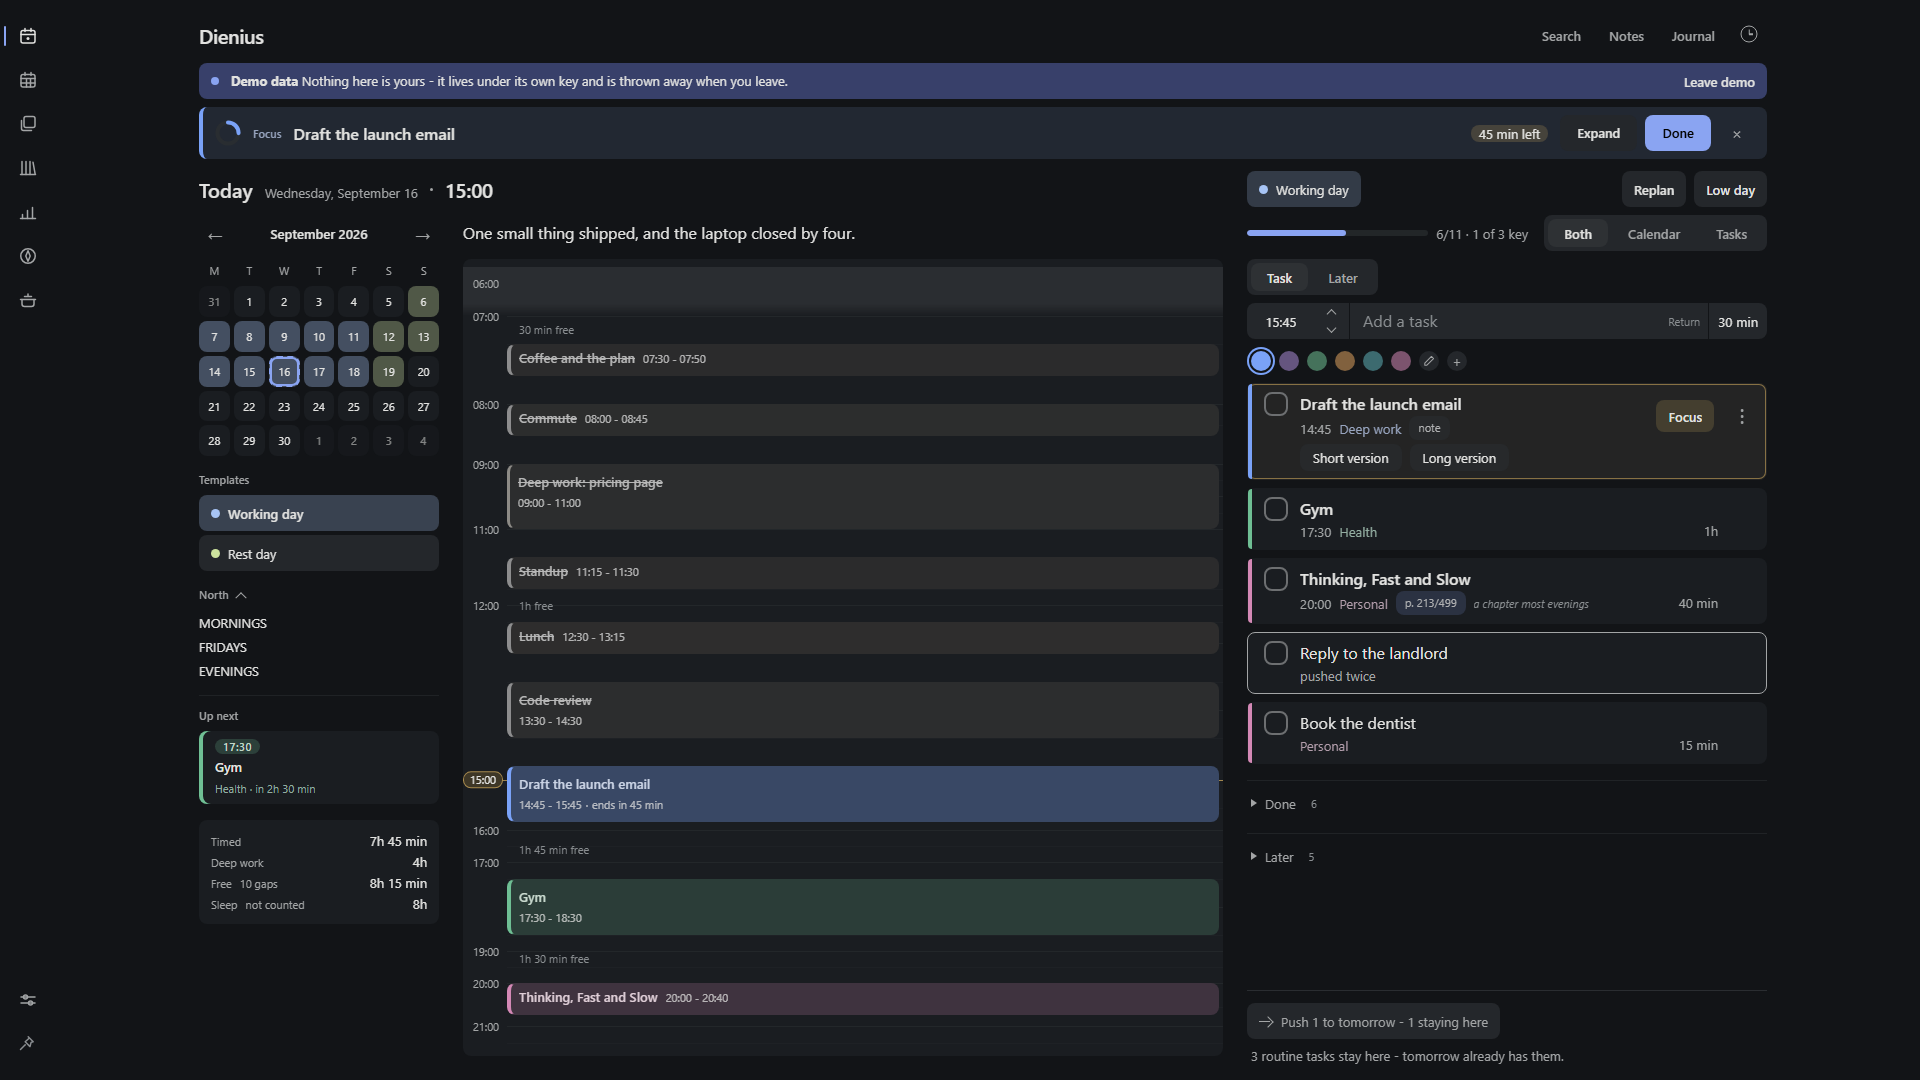
Task: Click the Low day button
Action: tap(1730, 190)
